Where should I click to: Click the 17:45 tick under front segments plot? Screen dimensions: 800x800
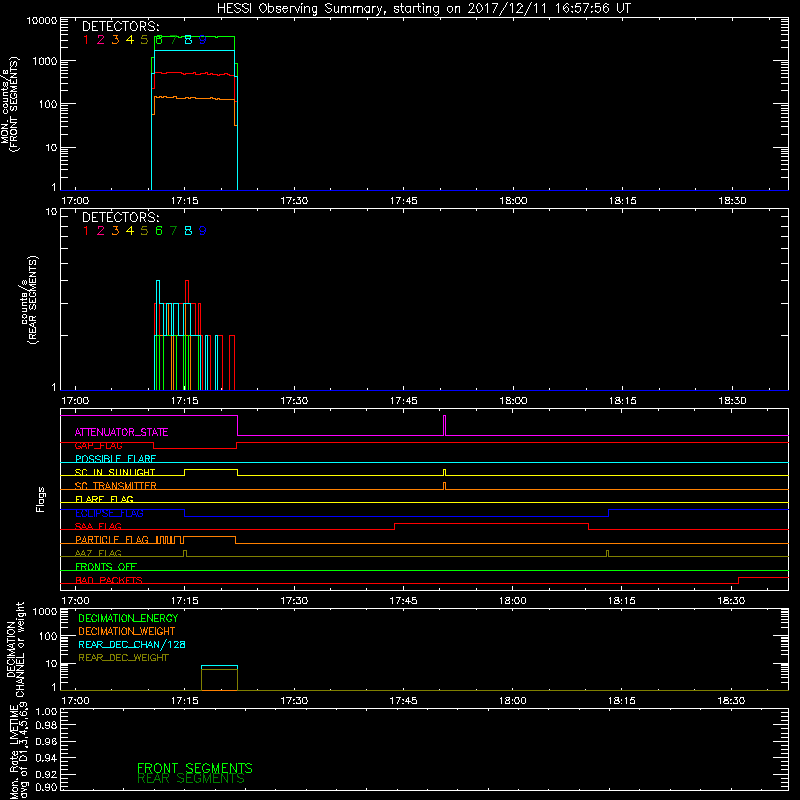(x=404, y=201)
